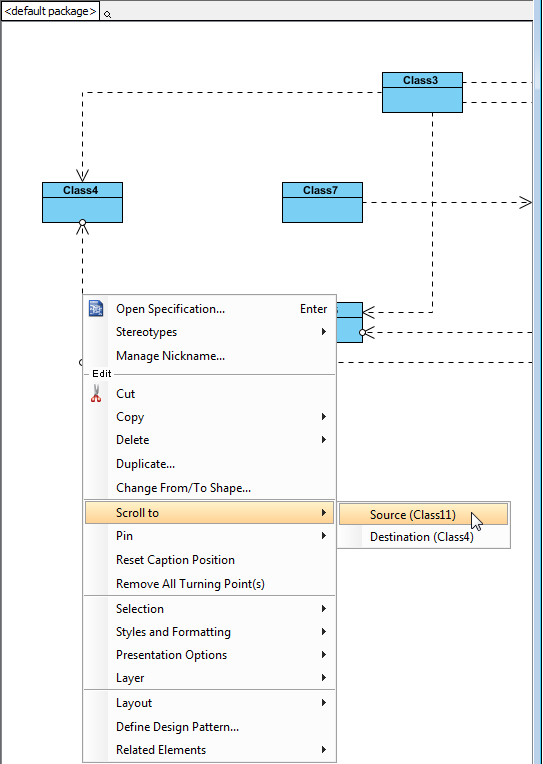Open Presentation Options submenu
Viewport: 543px width, 764px height.
tap(210, 655)
